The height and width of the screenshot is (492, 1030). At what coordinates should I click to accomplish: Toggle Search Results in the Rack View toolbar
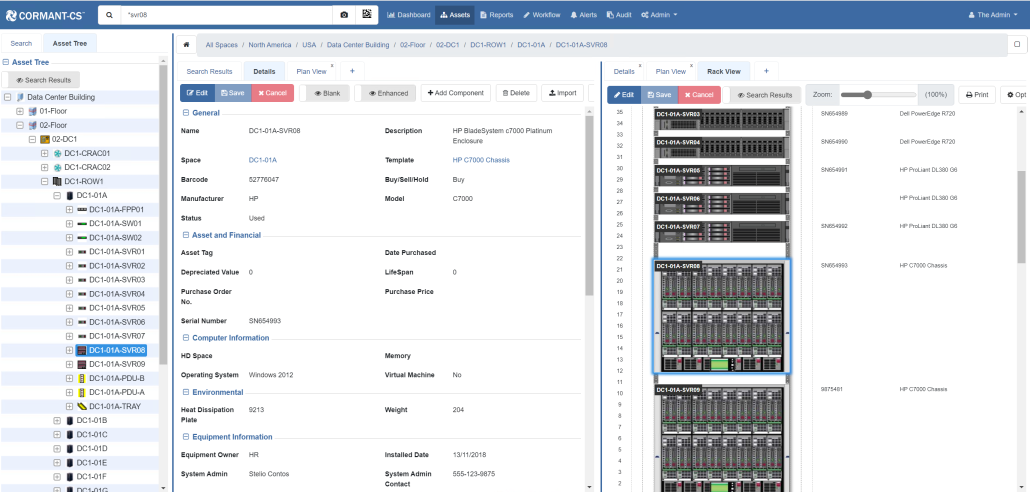point(763,94)
